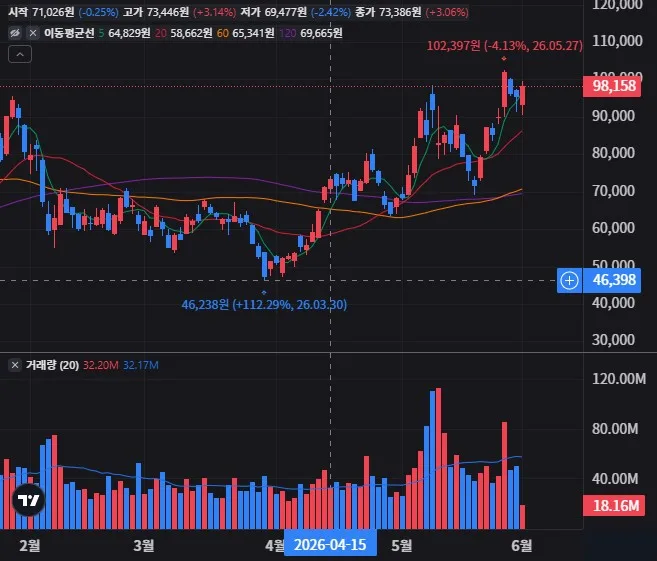Click the 2026-04-15 date label
The image size is (657, 561).
pos(330,545)
